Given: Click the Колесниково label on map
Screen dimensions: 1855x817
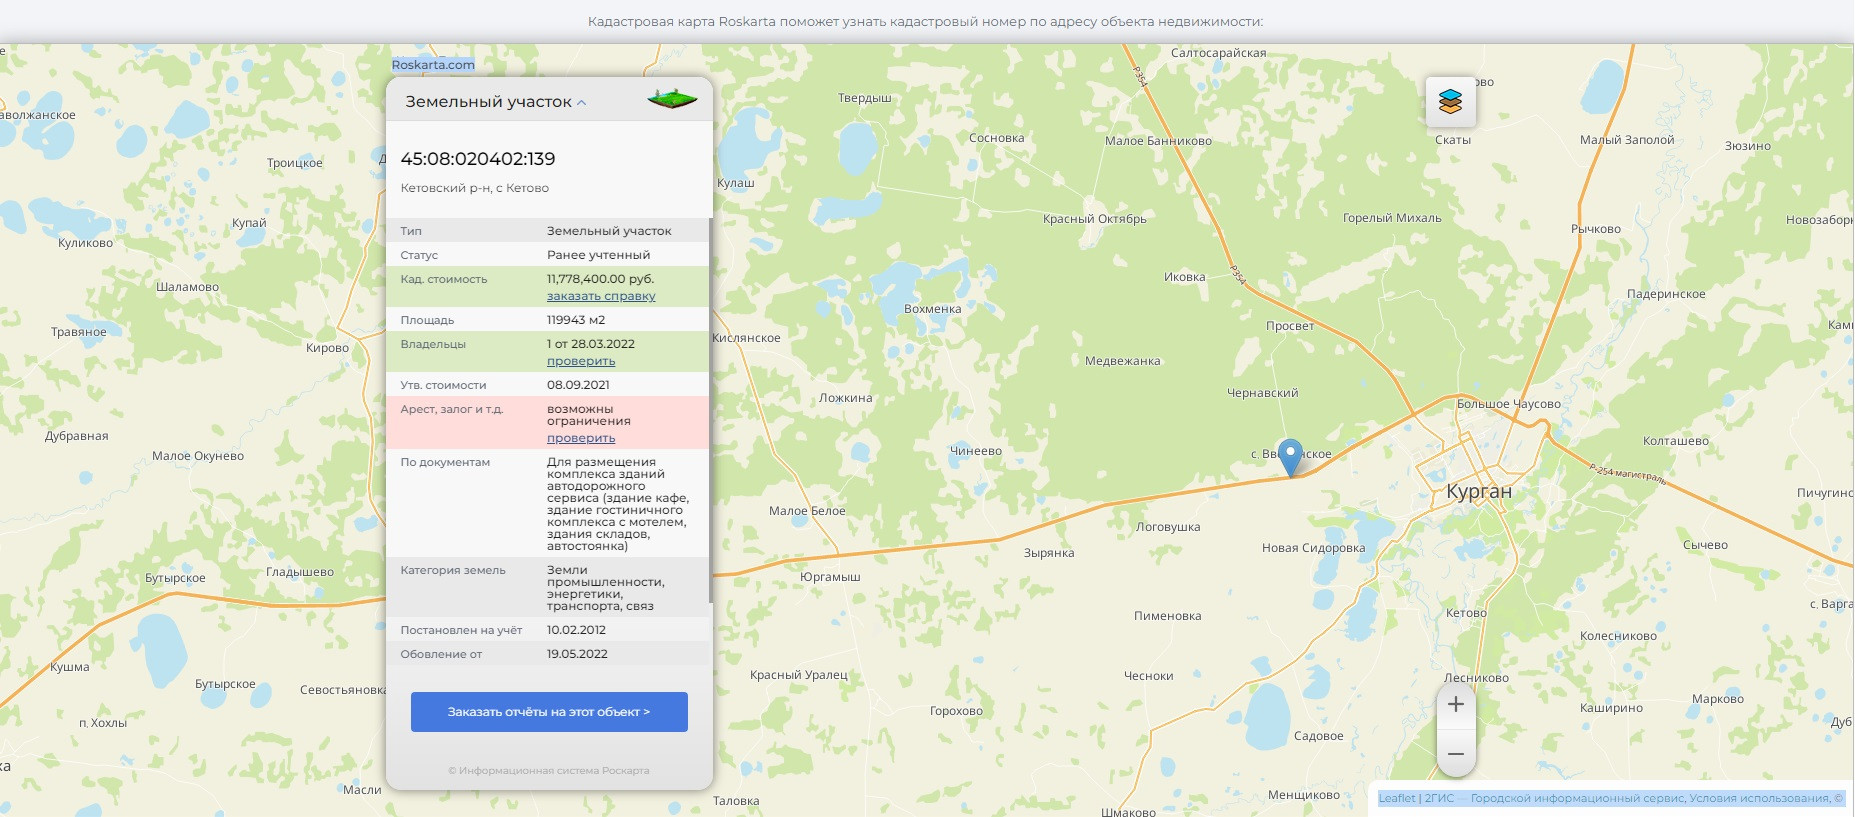Looking at the screenshot, I should coord(1618,636).
